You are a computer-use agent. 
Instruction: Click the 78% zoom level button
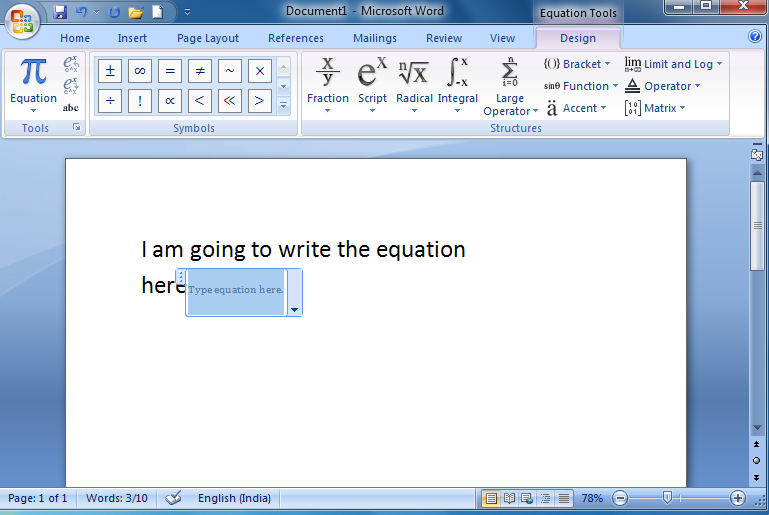click(592, 498)
